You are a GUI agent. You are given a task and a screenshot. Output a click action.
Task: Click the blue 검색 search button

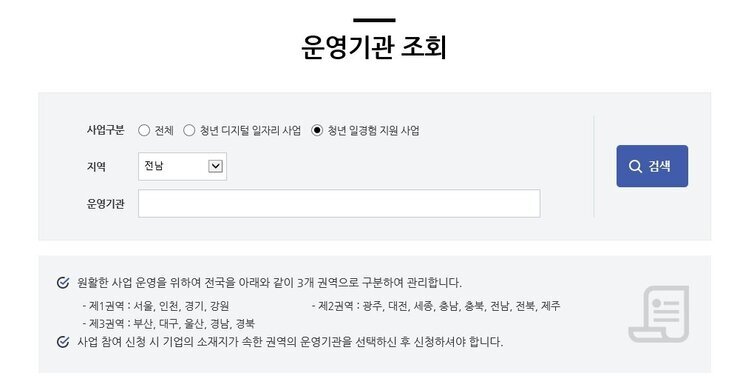click(x=652, y=166)
